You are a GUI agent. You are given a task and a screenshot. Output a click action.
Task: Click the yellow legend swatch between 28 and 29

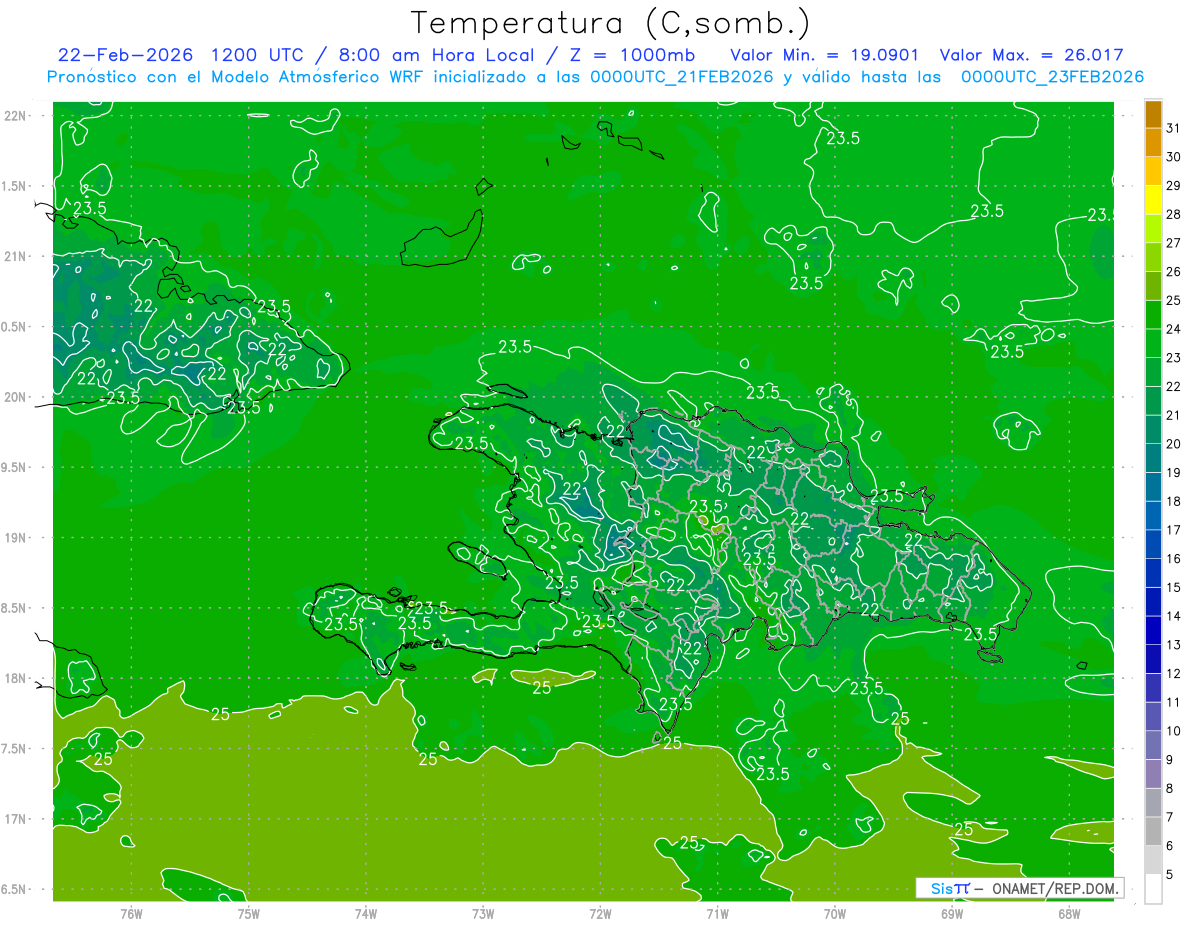point(1153,199)
